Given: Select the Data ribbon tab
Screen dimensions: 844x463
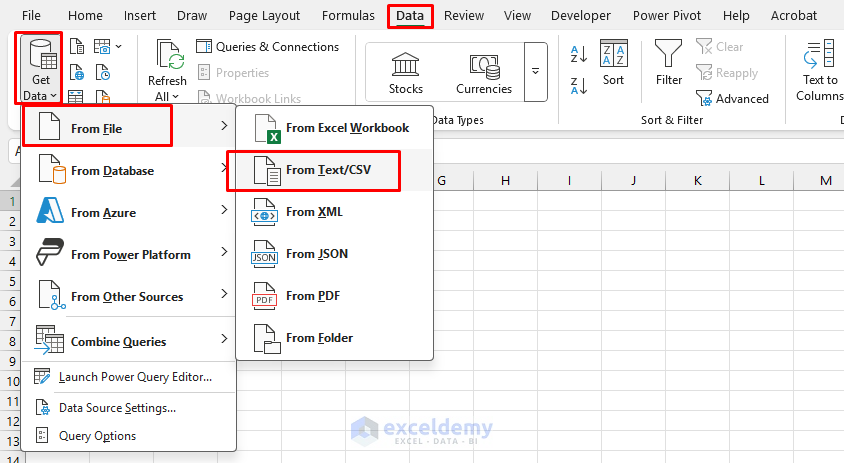Looking at the screenshot, I should [x=410, y=16].
